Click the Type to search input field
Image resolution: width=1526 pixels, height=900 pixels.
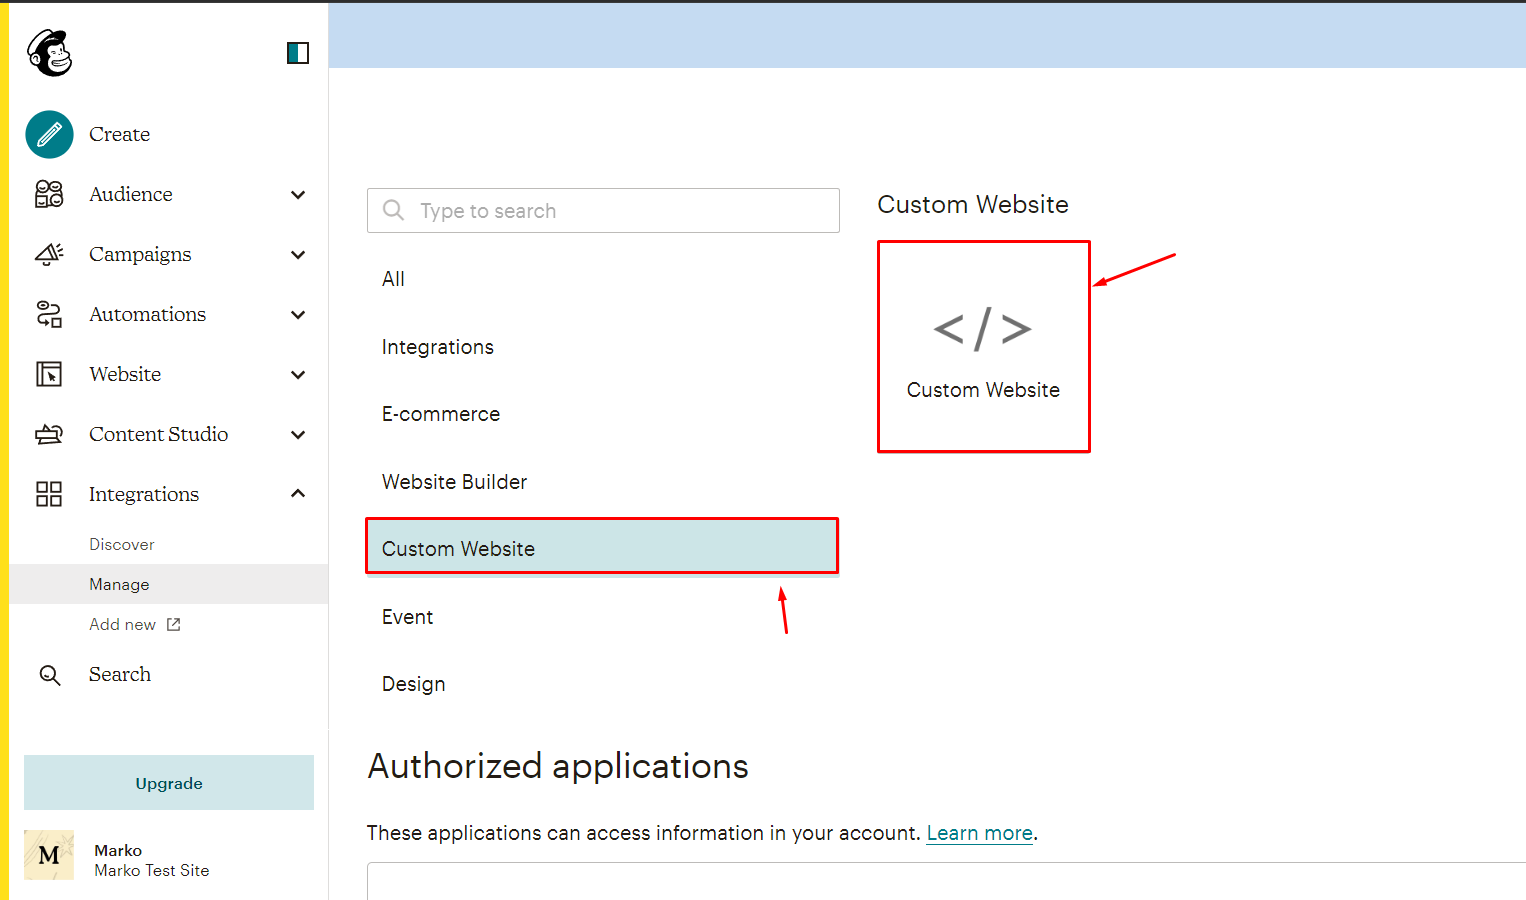603,210
